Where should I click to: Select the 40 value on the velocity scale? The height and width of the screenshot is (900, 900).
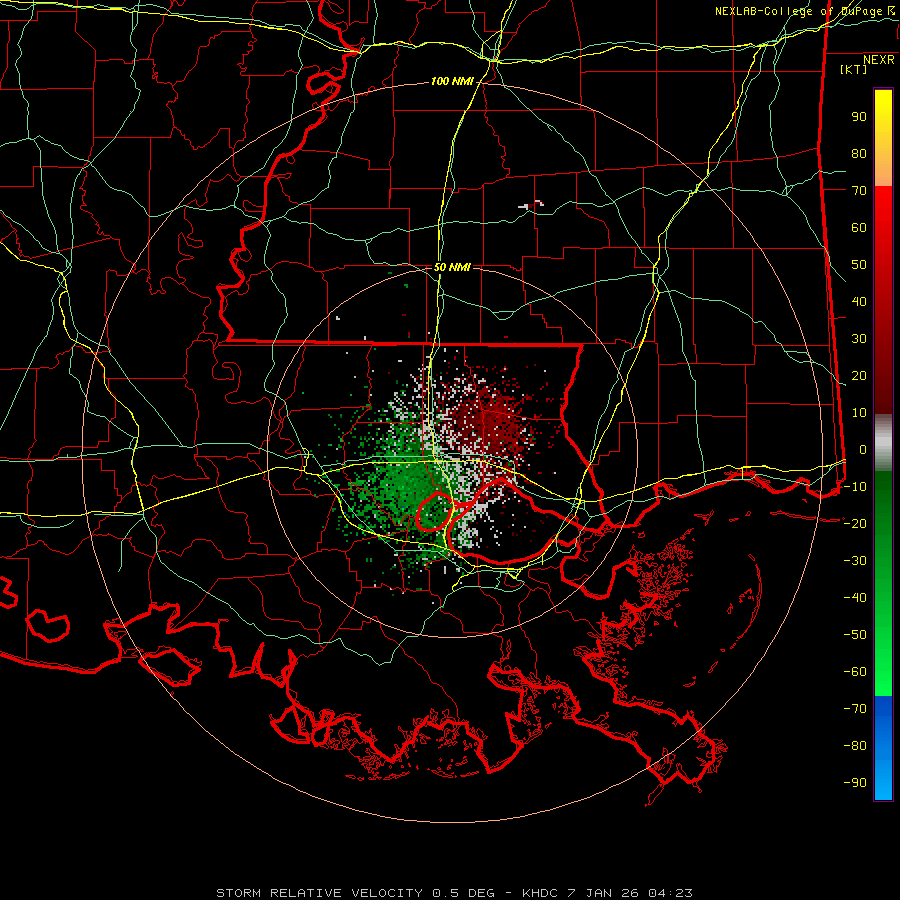pos(859,302)
